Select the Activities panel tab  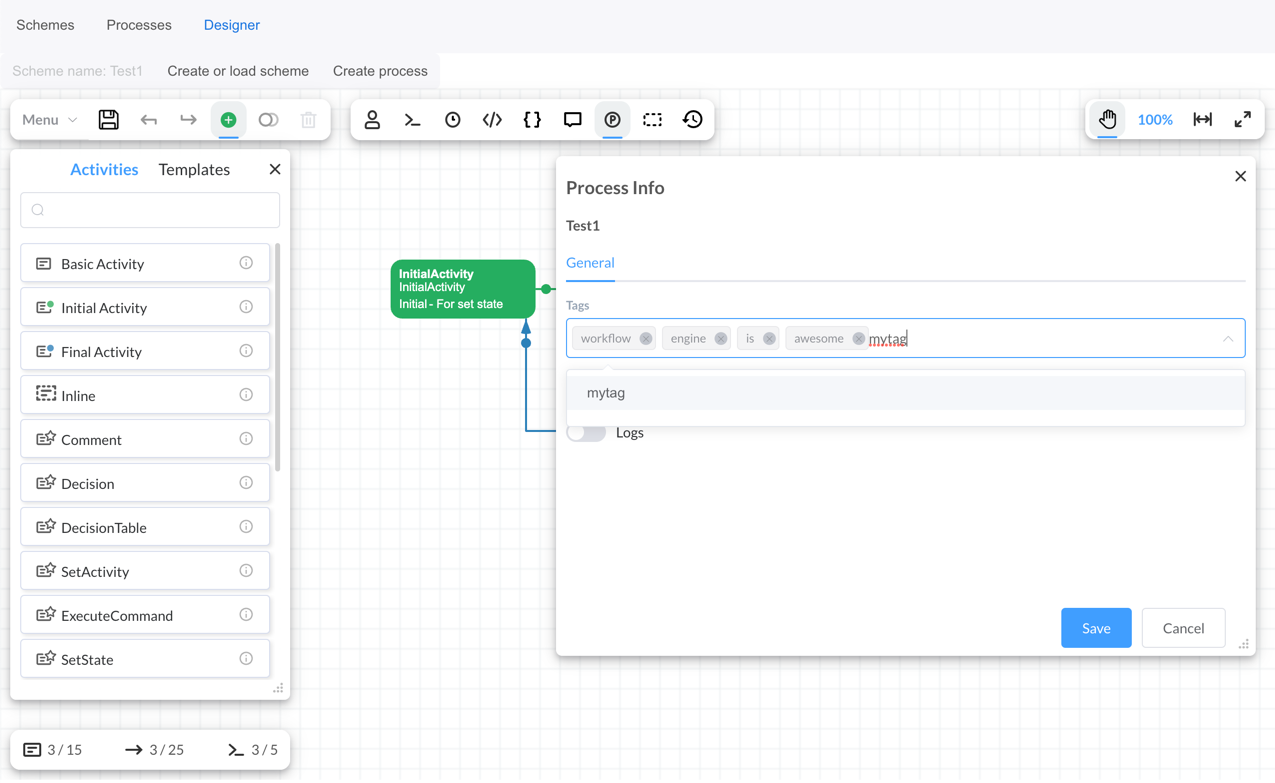(x=104, y=170)
